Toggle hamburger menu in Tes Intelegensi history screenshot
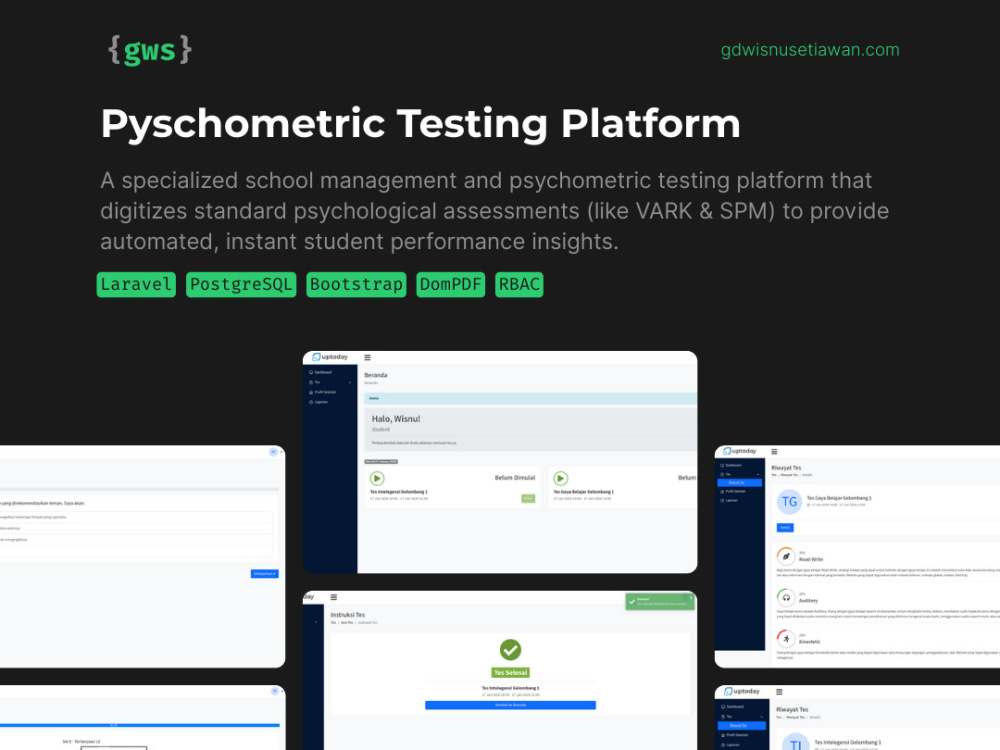 point(779,692)
